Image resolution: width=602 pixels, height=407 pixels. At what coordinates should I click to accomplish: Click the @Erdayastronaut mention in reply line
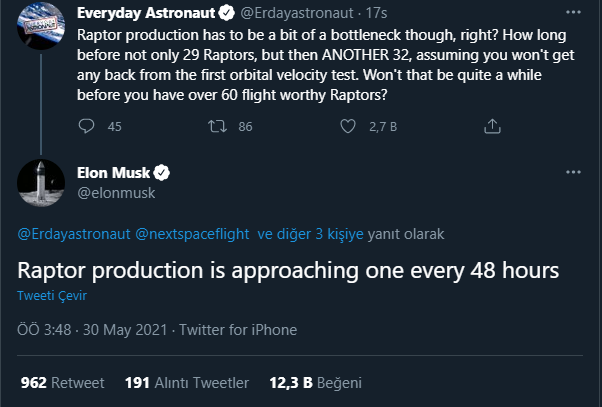[74, 234]
